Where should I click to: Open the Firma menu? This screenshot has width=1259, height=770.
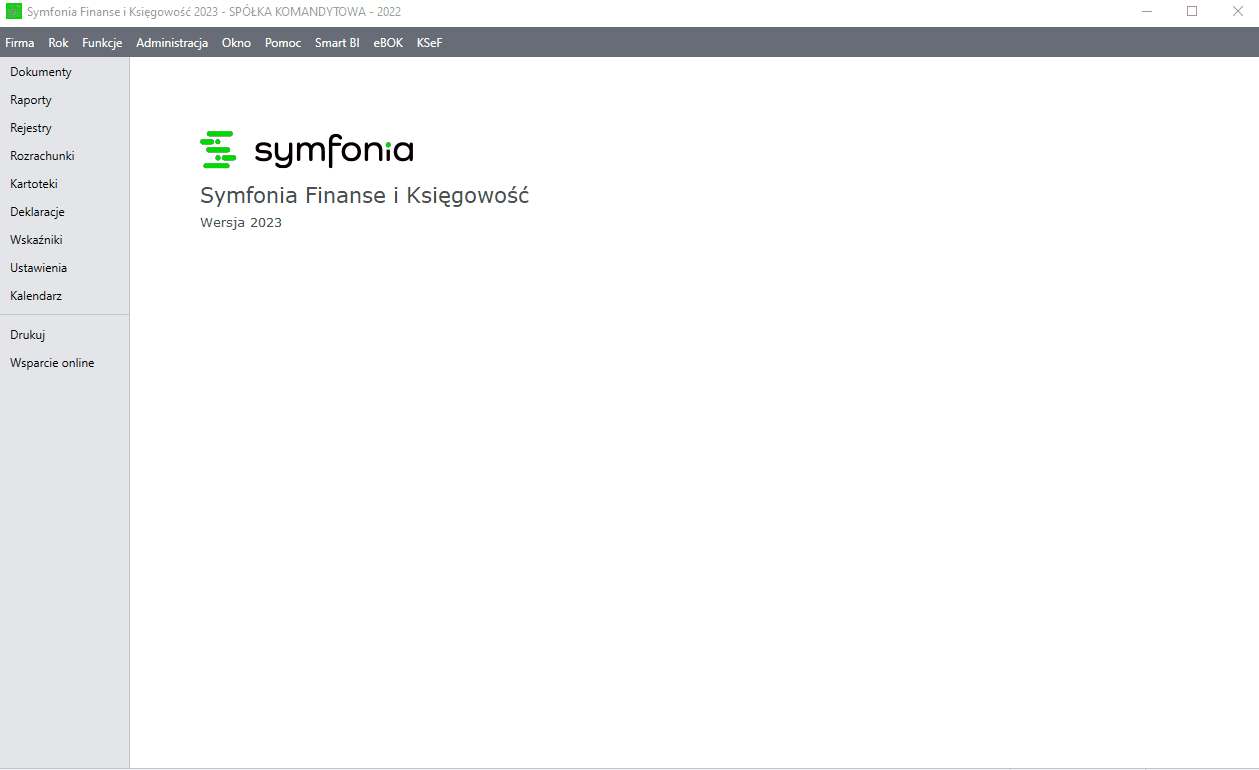pyautogui.click(x=20, y=43)
